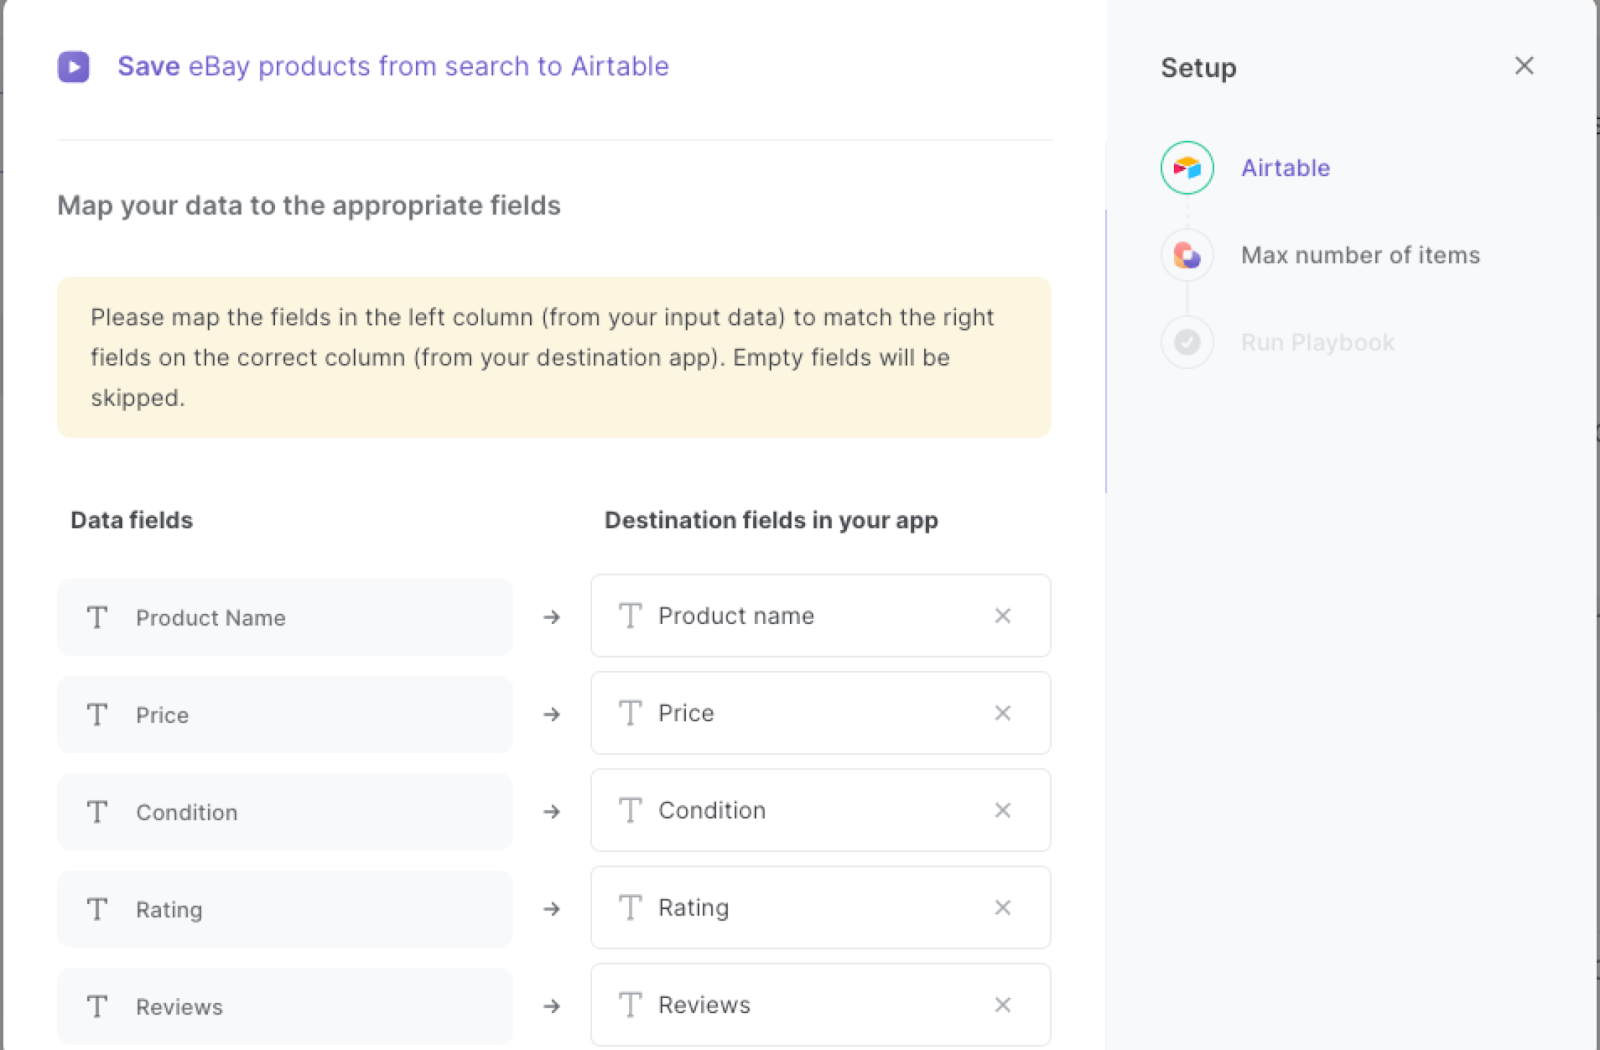Open the Price destination field dropdown

pyautogui.click(x=820, y=713)
